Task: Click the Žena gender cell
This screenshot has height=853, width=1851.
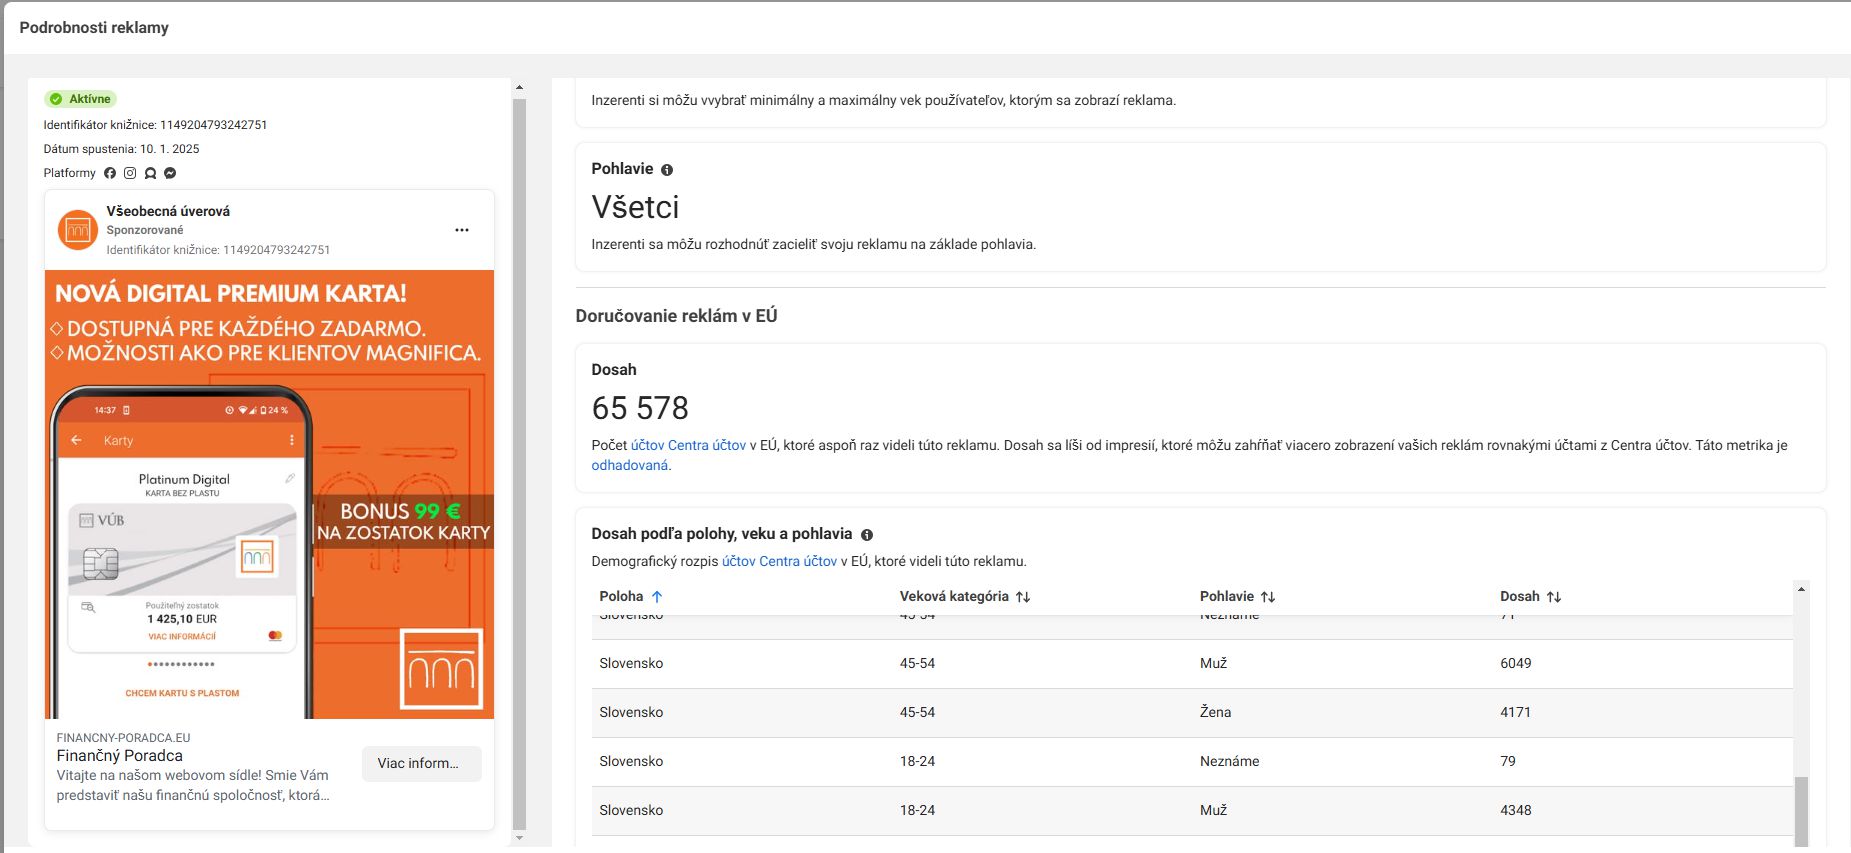Action: point(1215,712)
